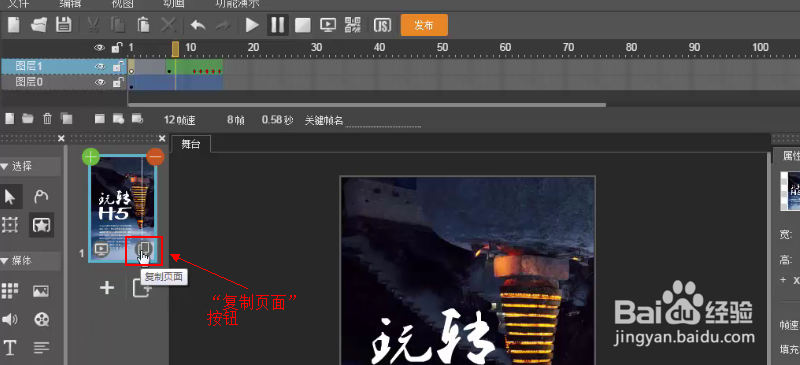Click the frame icon with a solid dot below timeline

click(118, 119)
